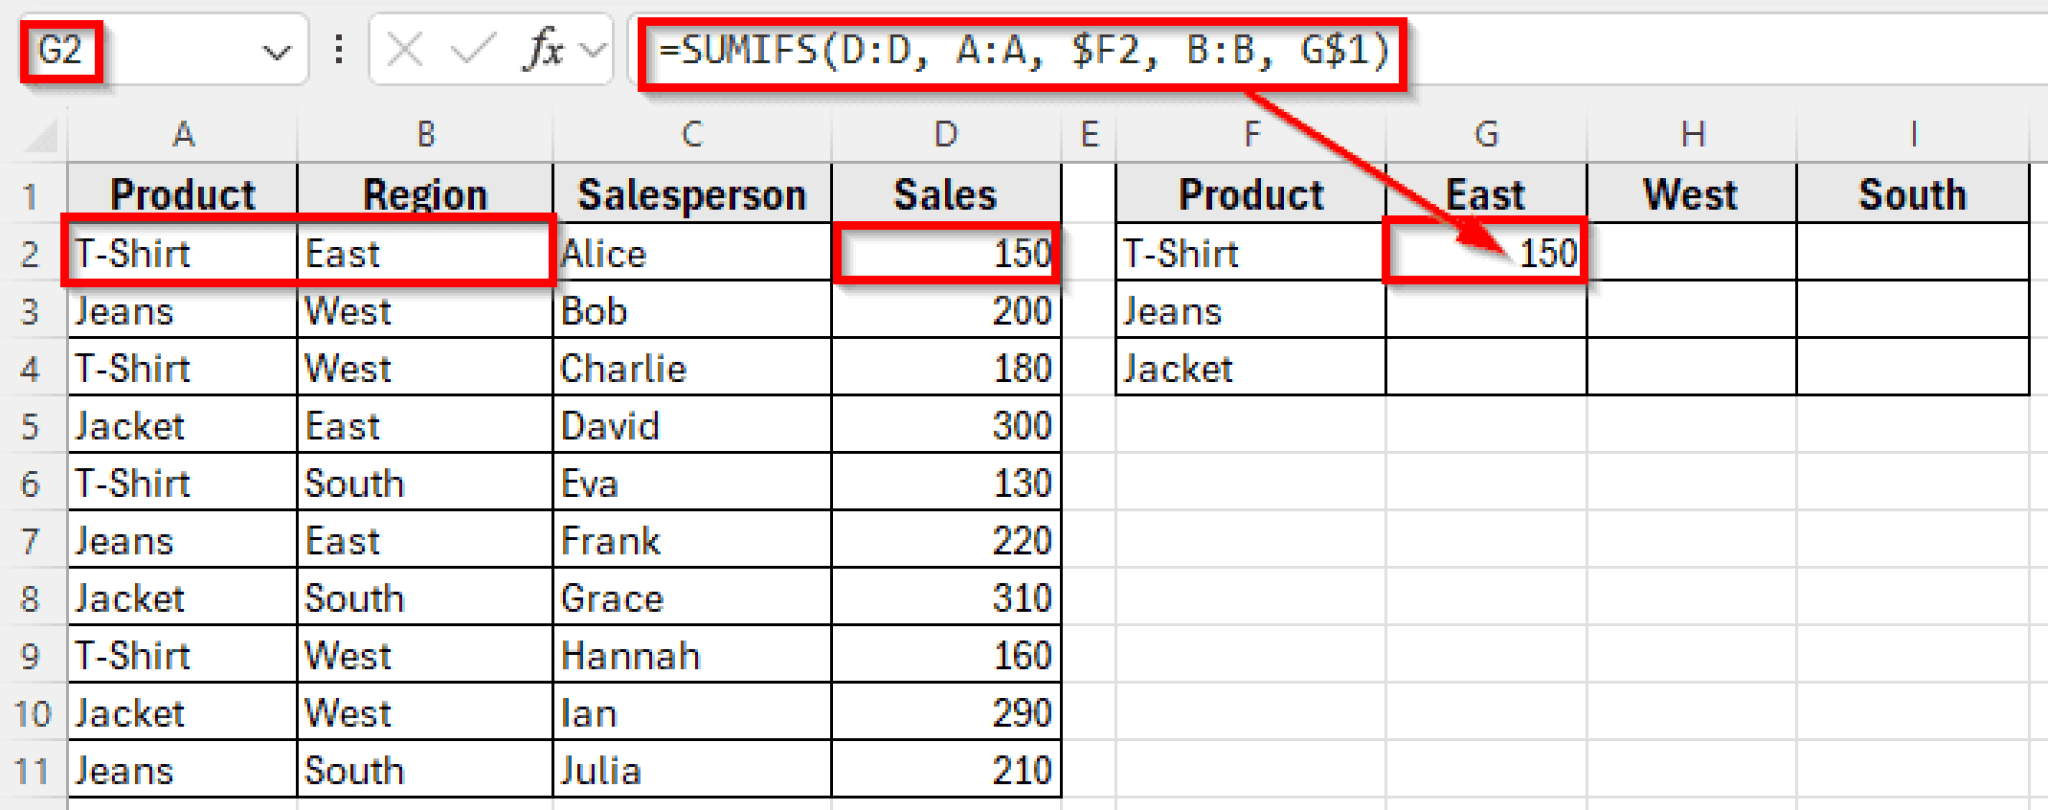
Task: Select the East header cell G1
Action: [1486, 193]
